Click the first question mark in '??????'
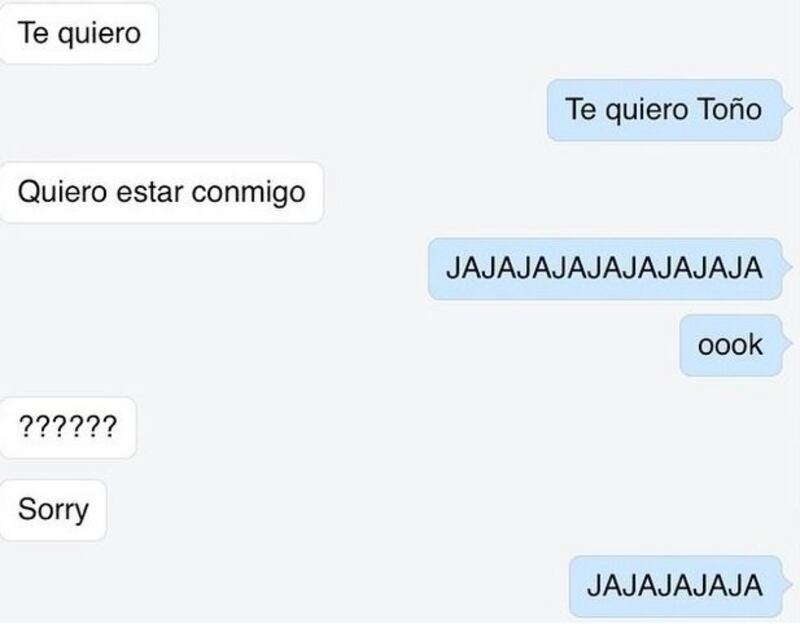Viewport: 800px width, 624px height. coord(25,427)
